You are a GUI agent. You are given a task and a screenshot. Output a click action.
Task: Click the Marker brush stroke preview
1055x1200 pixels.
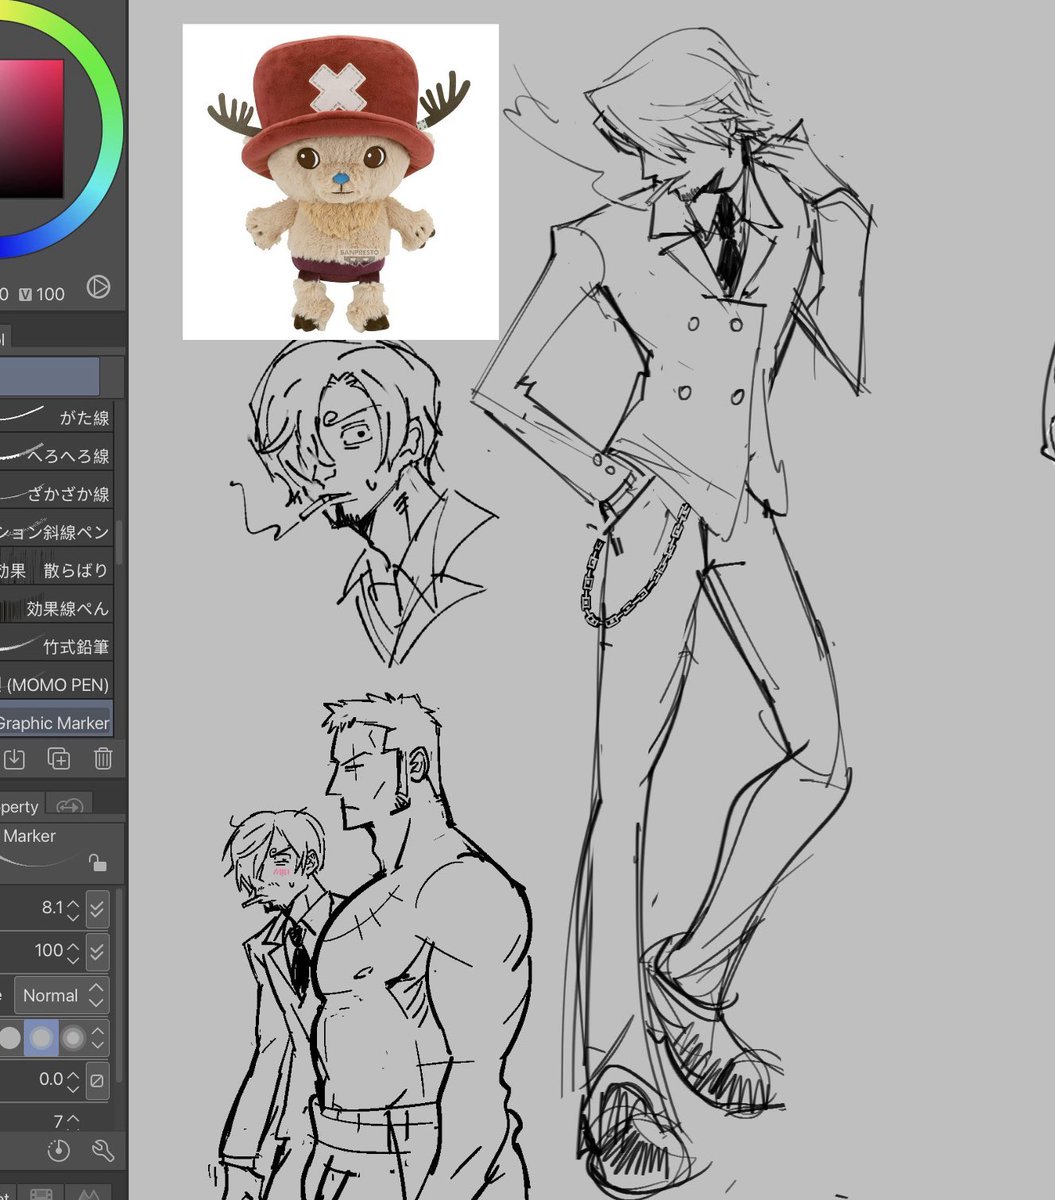point(42,860)
